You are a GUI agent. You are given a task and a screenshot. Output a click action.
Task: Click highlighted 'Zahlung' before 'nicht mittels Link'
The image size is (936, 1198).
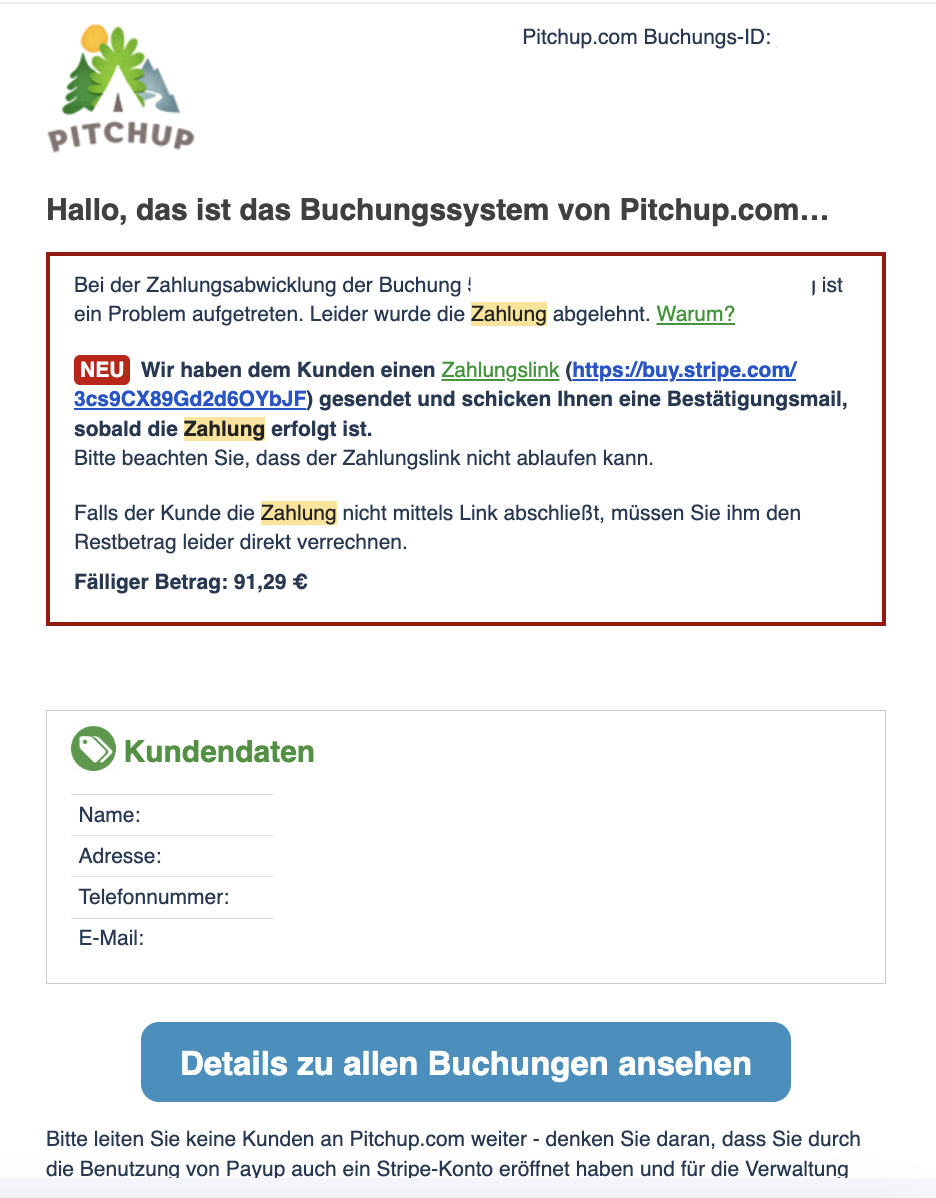click(x=298, y=513)
